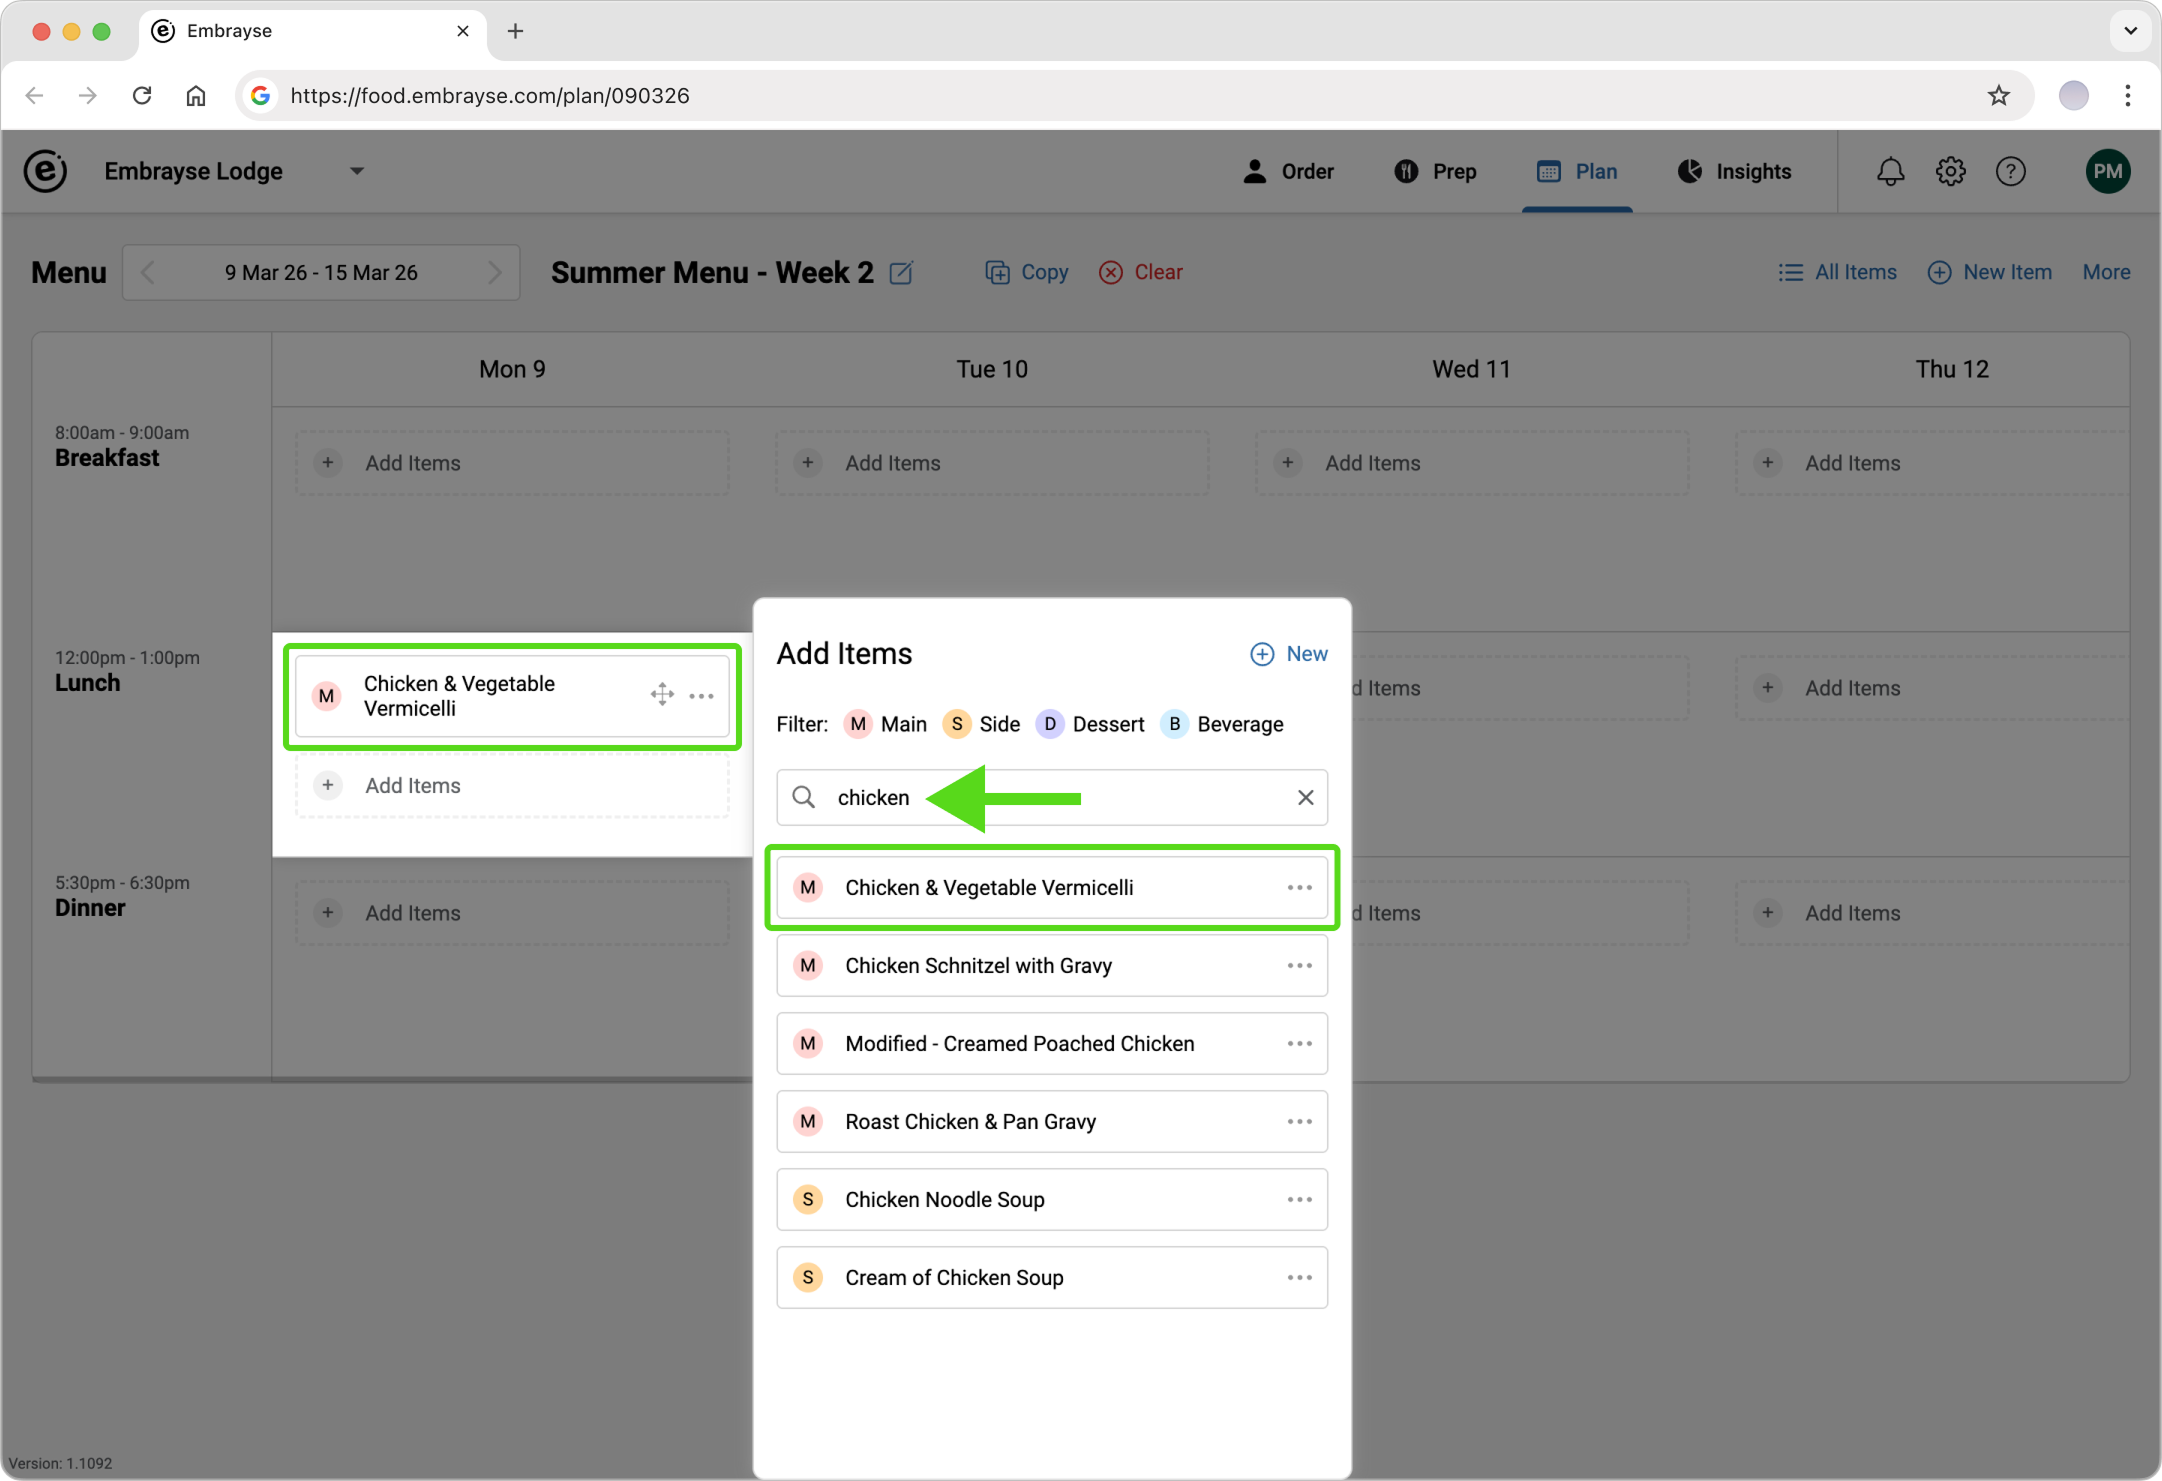Clear the chicken search with X icon
Image resolution: width=2162 pixels, height=1481 pixels.
click(x=1305, y=797)
